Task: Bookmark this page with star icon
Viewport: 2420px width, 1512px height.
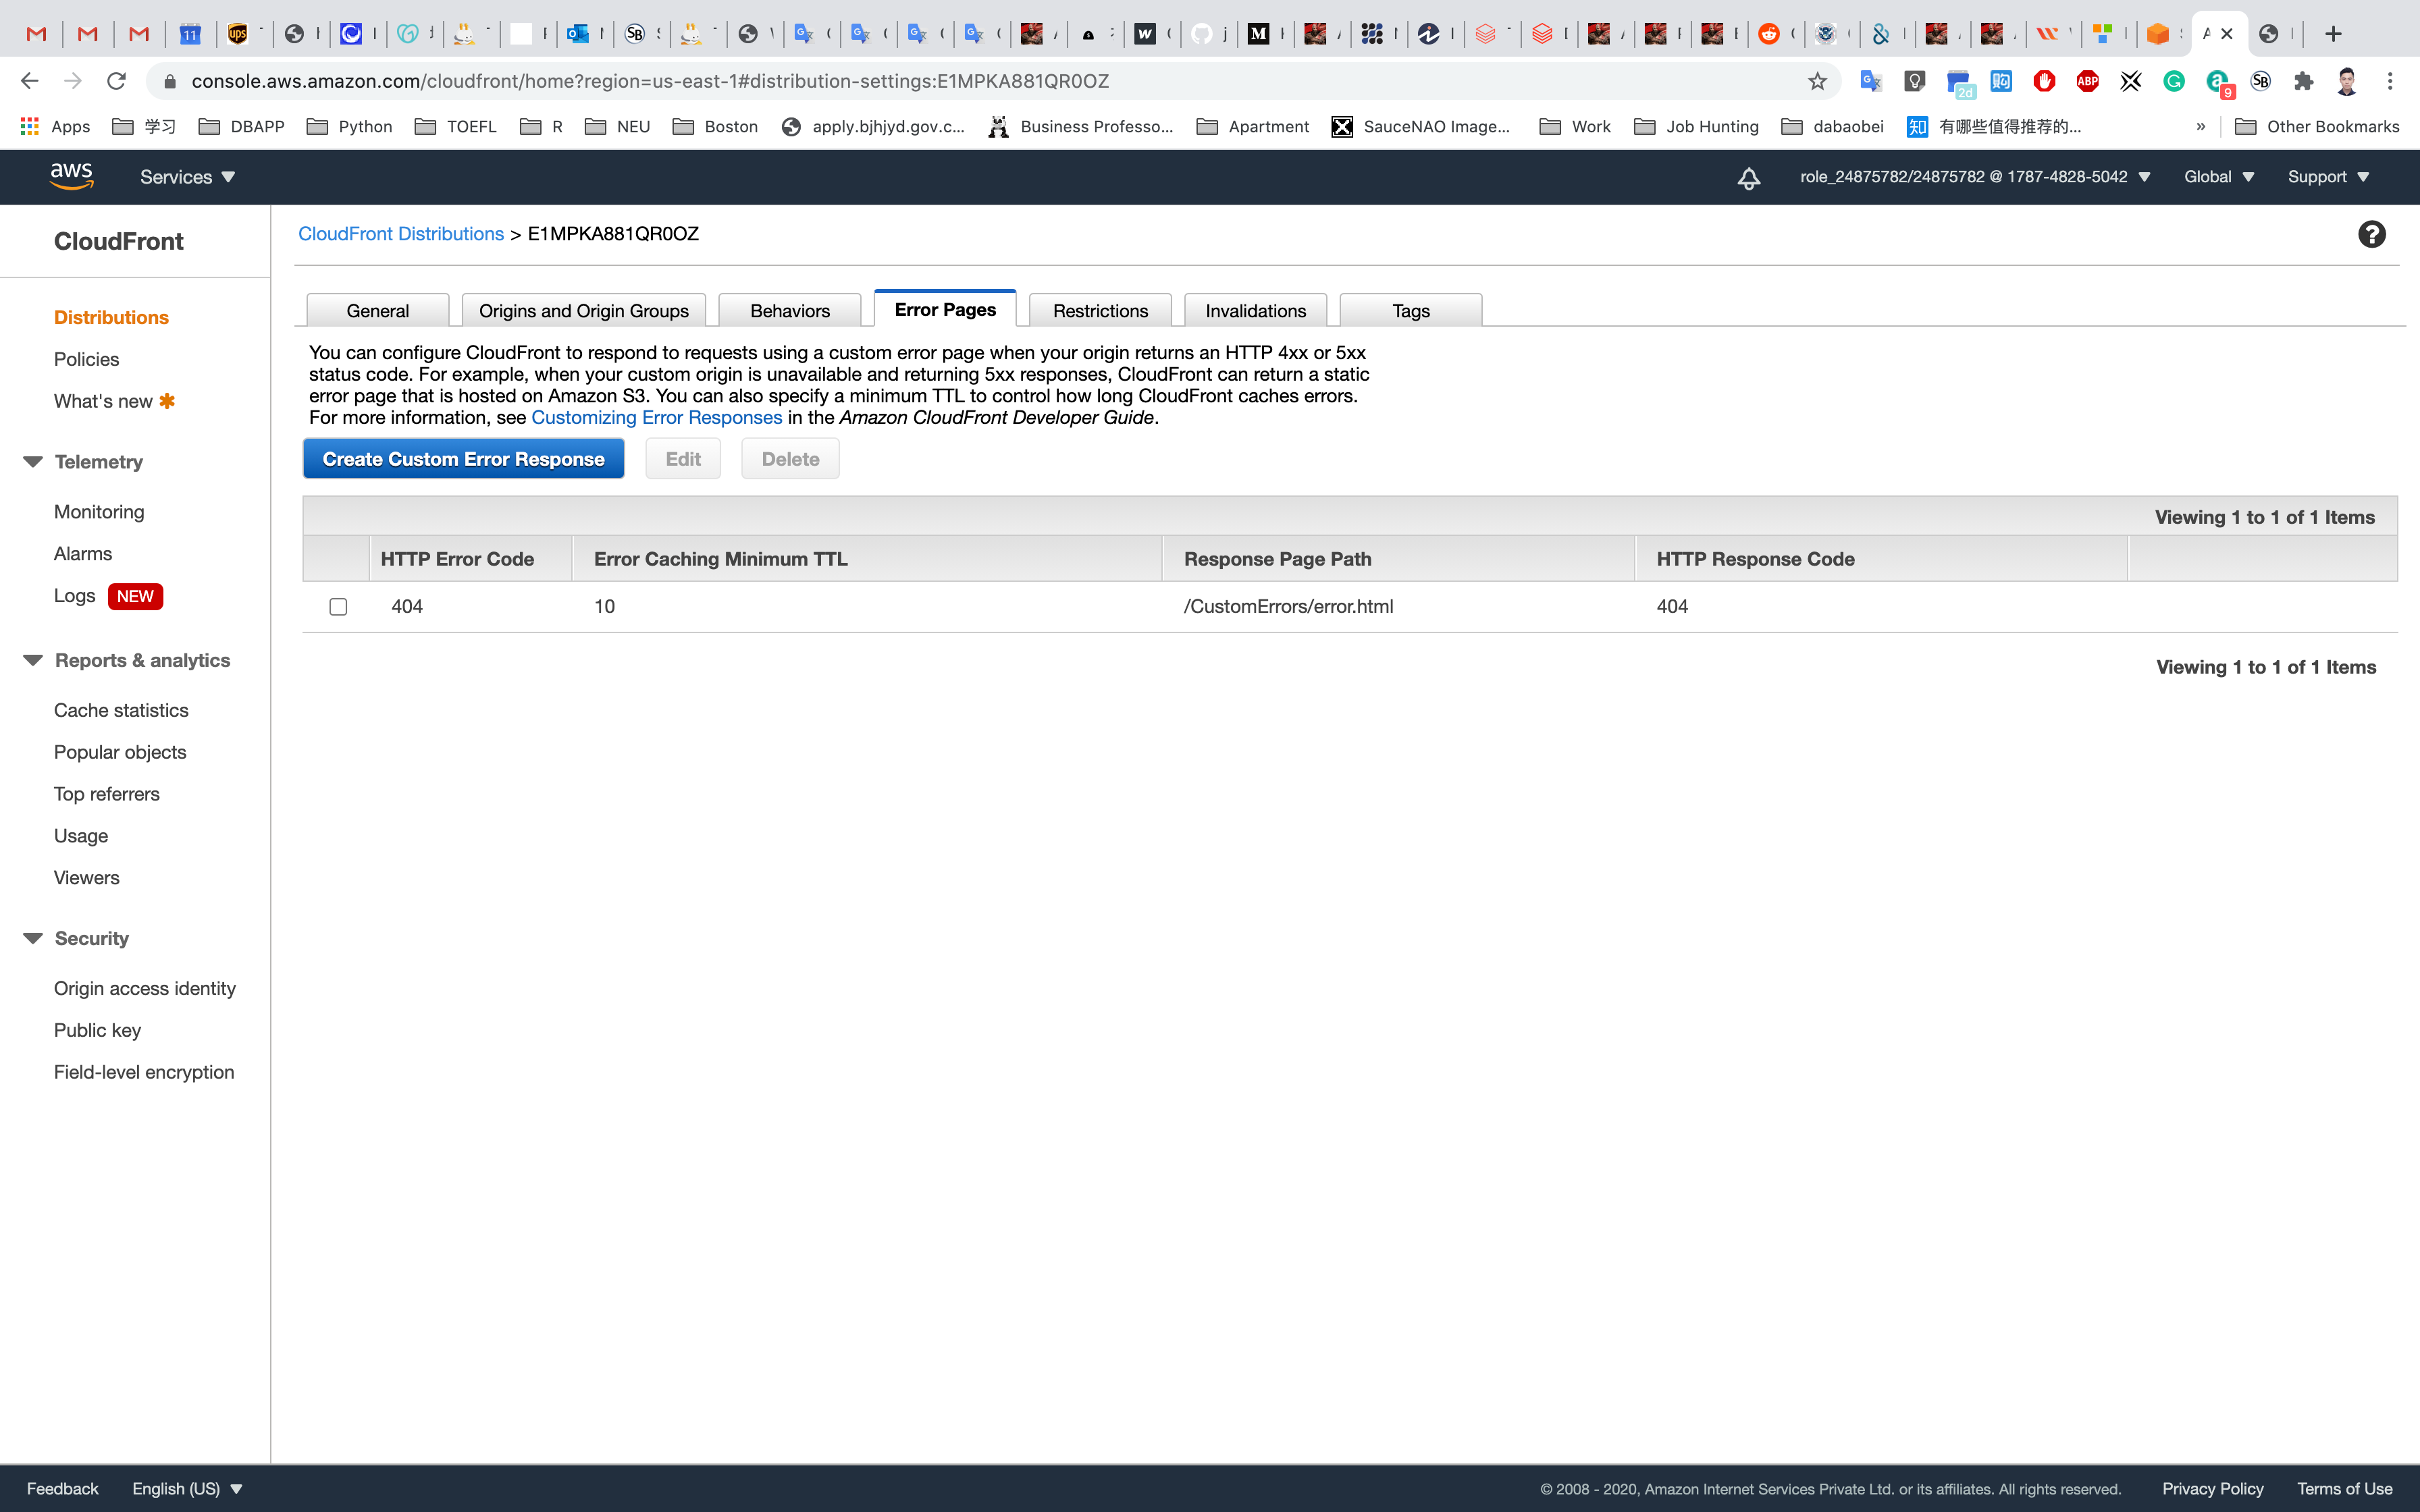Action: [1817, 82]
